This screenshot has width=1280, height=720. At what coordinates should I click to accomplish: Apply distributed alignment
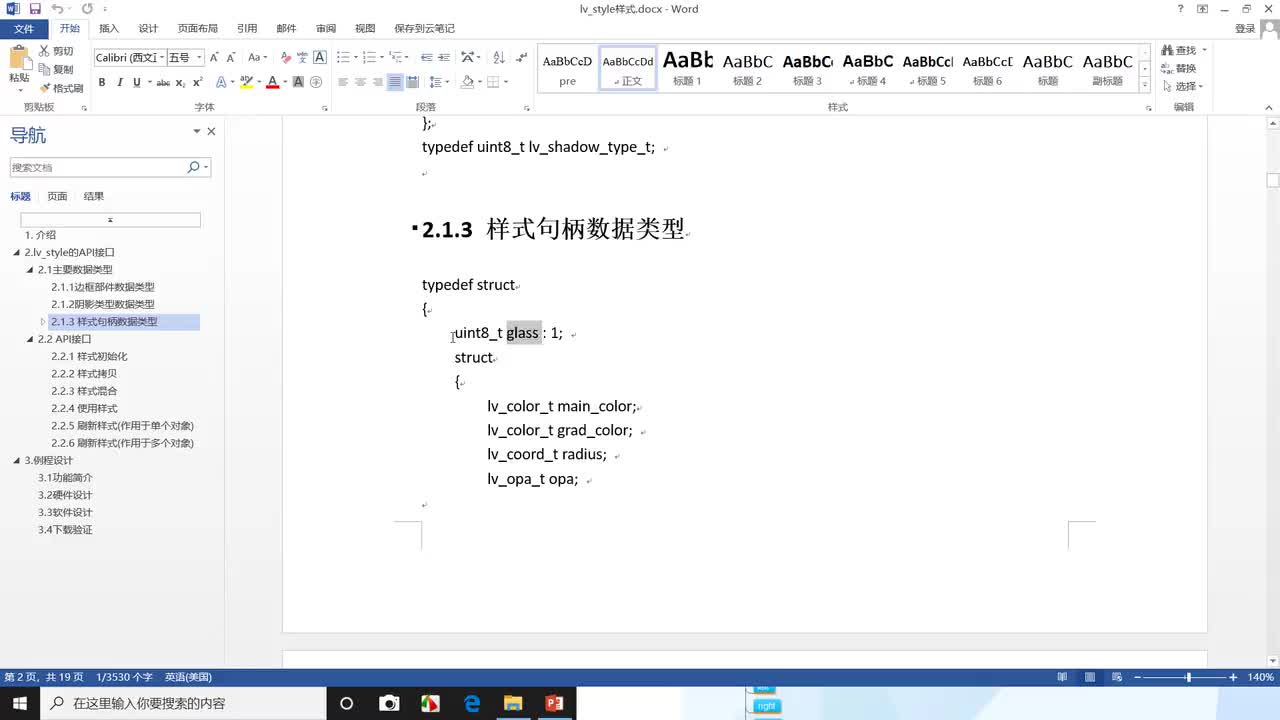pyautogui.click(x=411, y=82)
